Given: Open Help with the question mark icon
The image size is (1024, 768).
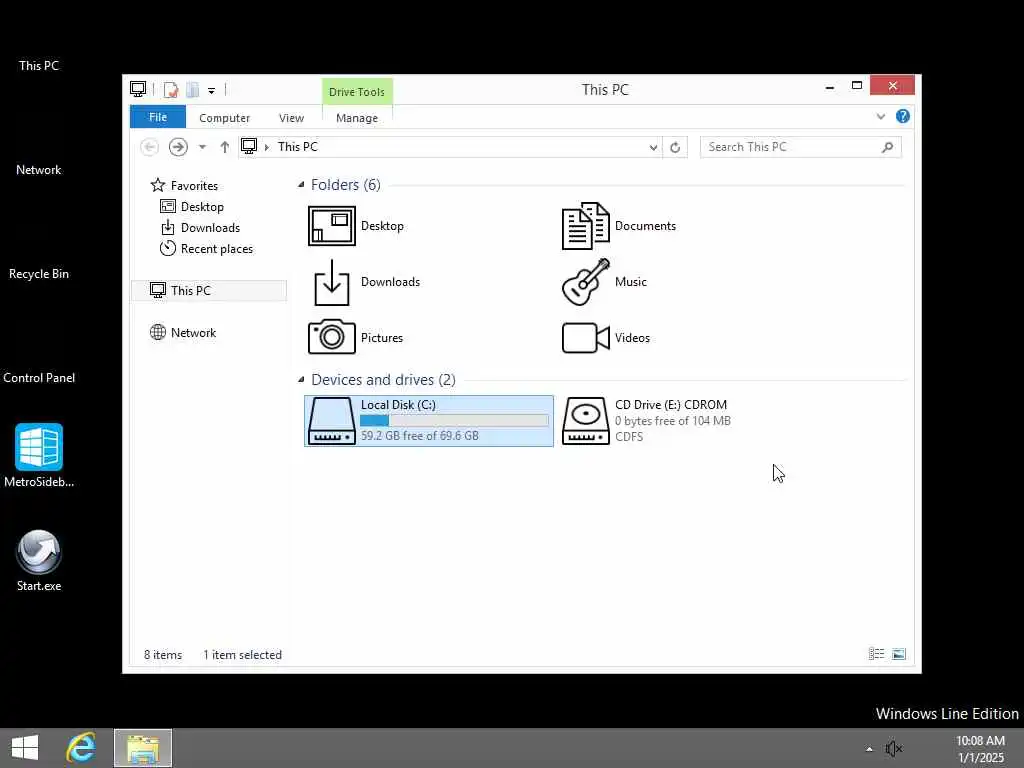Looking at the screenshot, I should [x=903, y=116].
